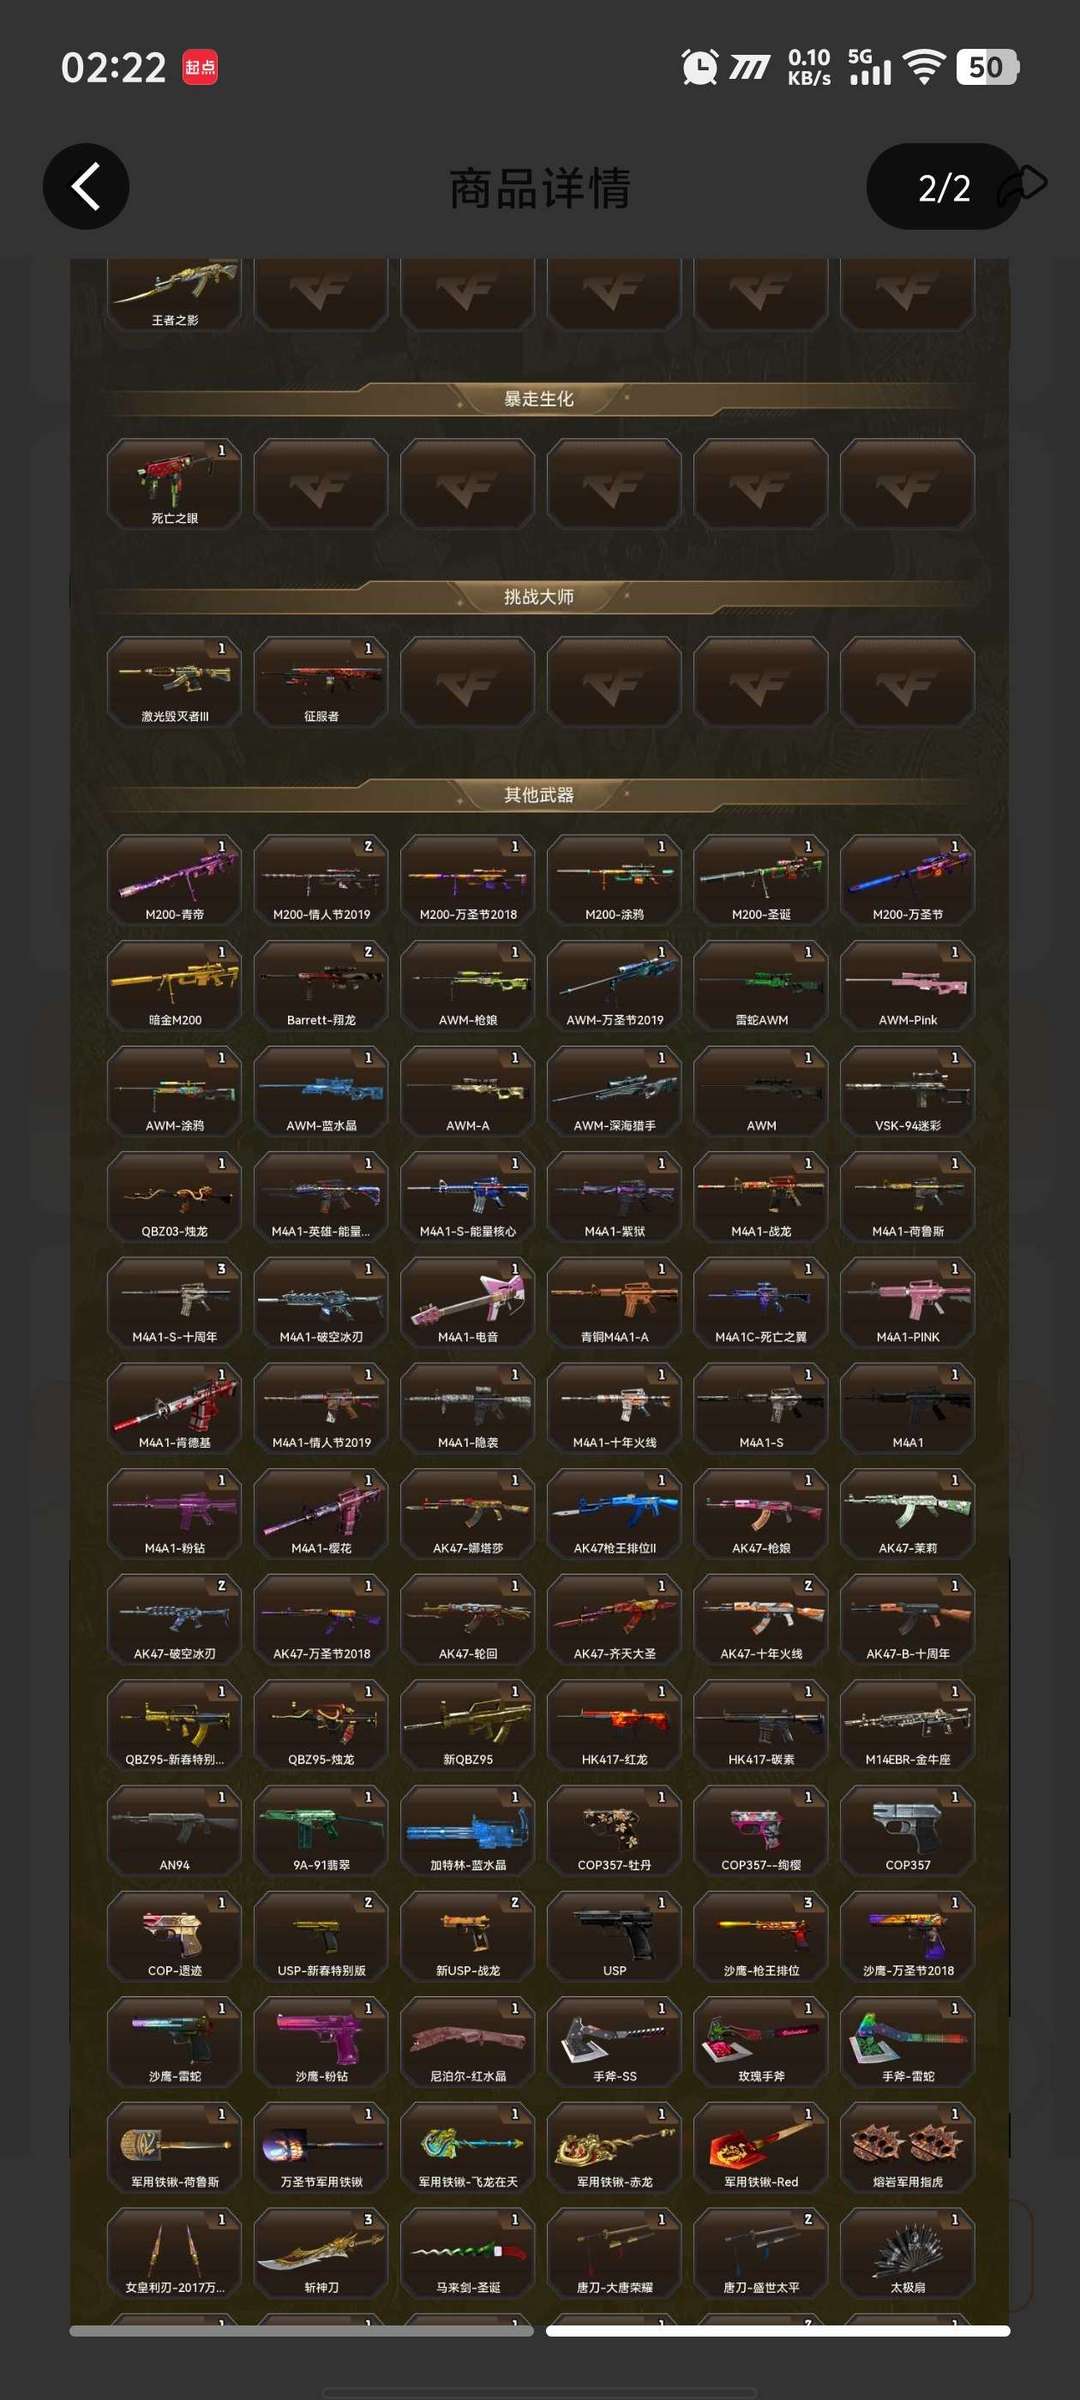Open the M4A1-电音 weapon tile

click(x=468, y=1302)
